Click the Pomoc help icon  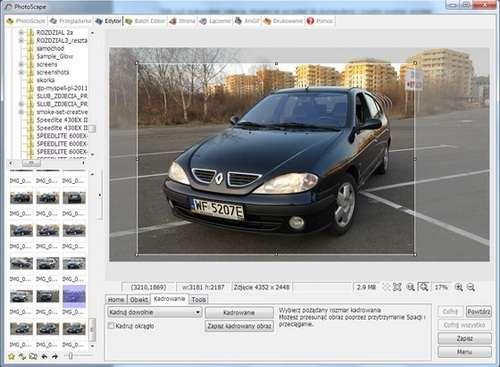[x=310, y=21]
